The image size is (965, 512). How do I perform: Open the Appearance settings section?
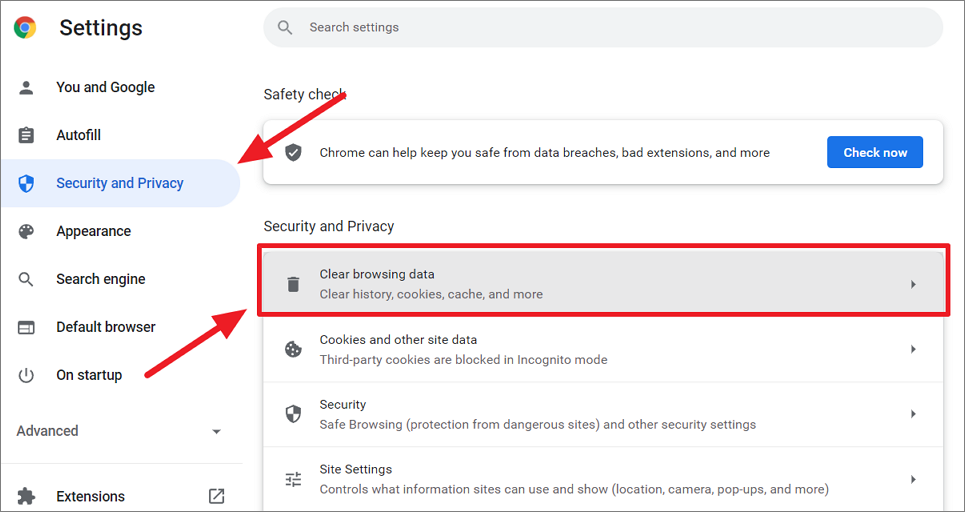pos(93,231)
